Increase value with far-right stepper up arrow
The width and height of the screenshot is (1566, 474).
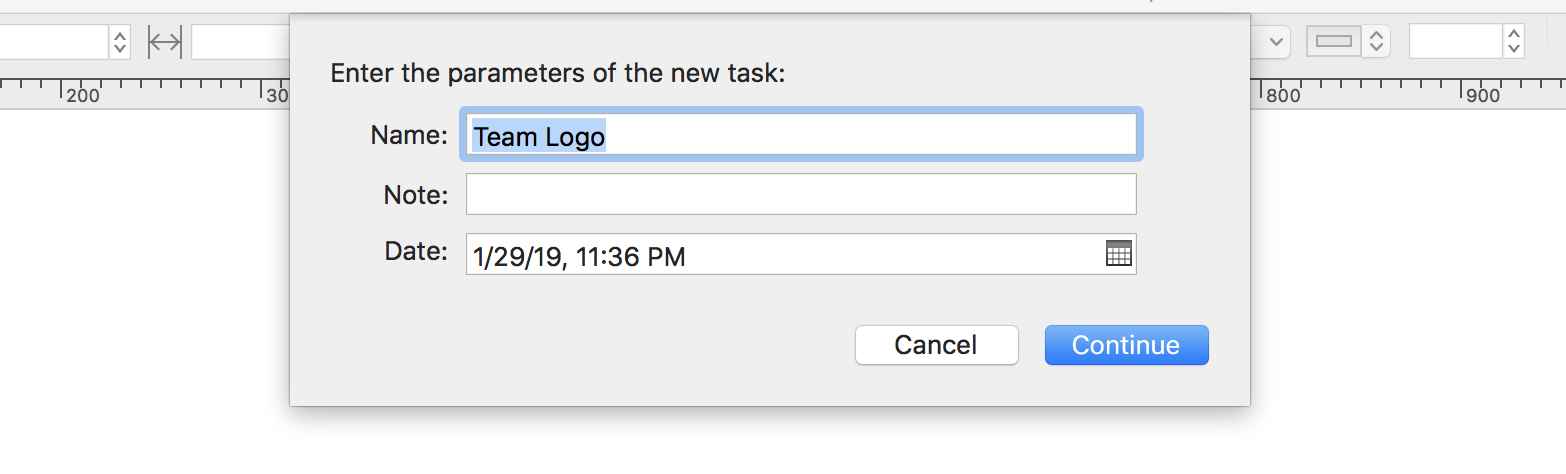tap(1514, 34)
